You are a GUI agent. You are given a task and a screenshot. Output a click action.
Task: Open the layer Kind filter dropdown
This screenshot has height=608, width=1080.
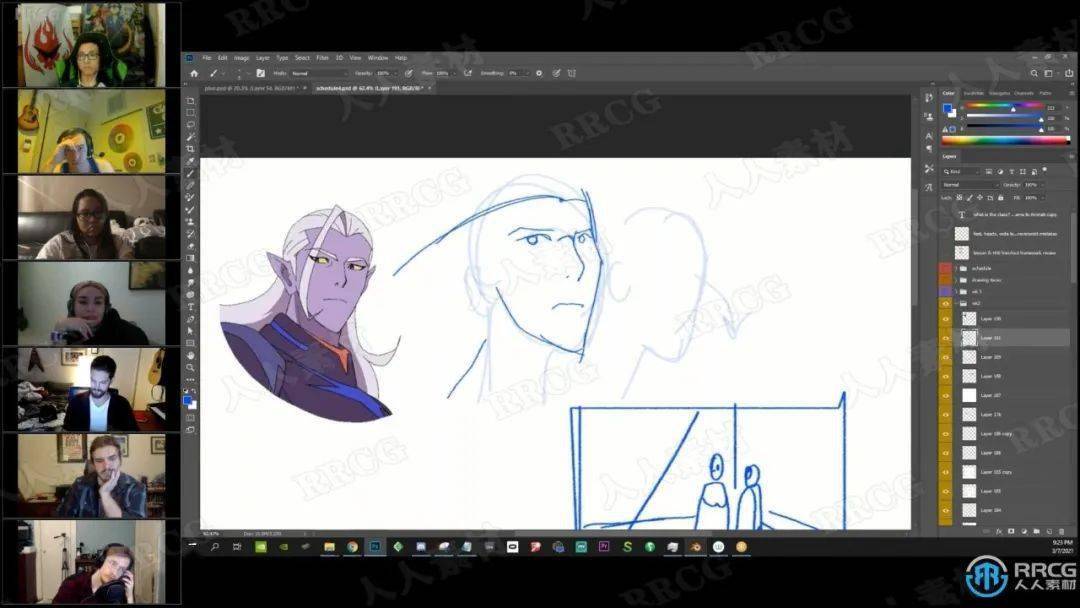pos(961,171)
